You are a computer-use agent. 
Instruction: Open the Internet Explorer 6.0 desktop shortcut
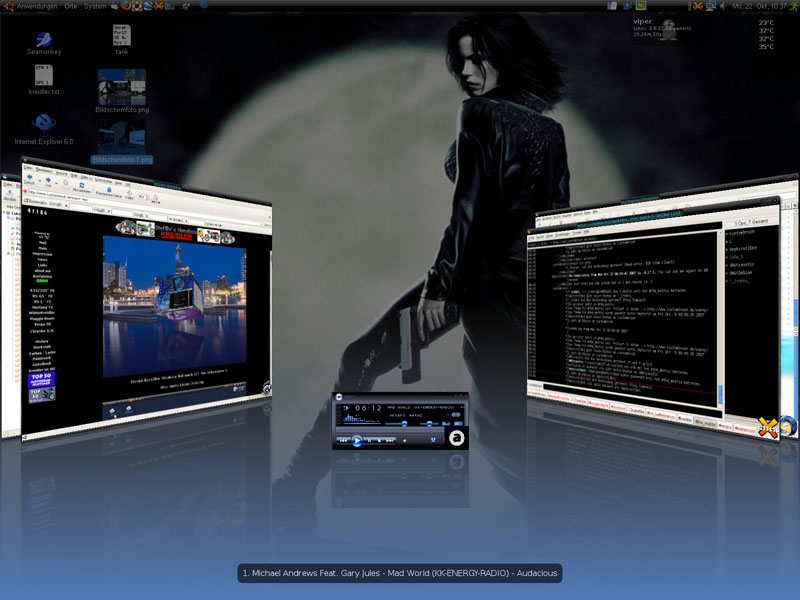click(x=44, y=125)
